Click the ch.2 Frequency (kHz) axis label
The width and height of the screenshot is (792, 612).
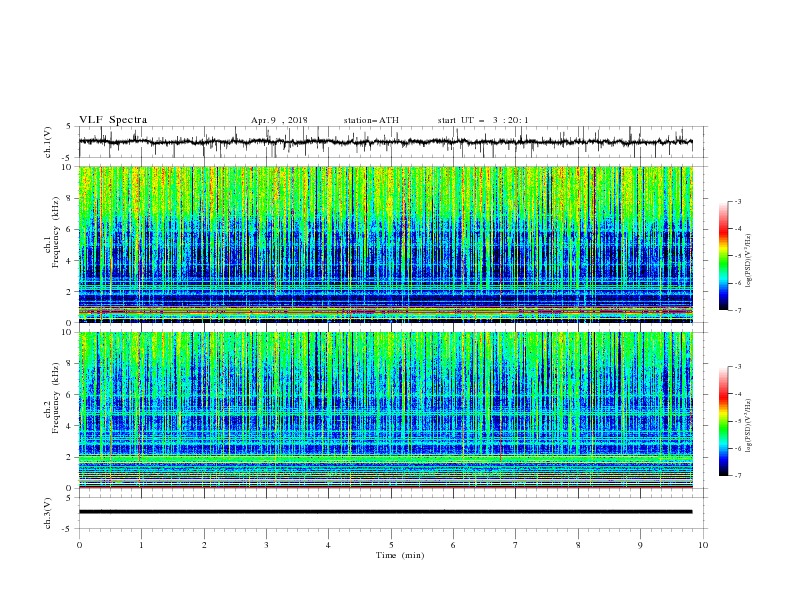click(x=52, y=410)
